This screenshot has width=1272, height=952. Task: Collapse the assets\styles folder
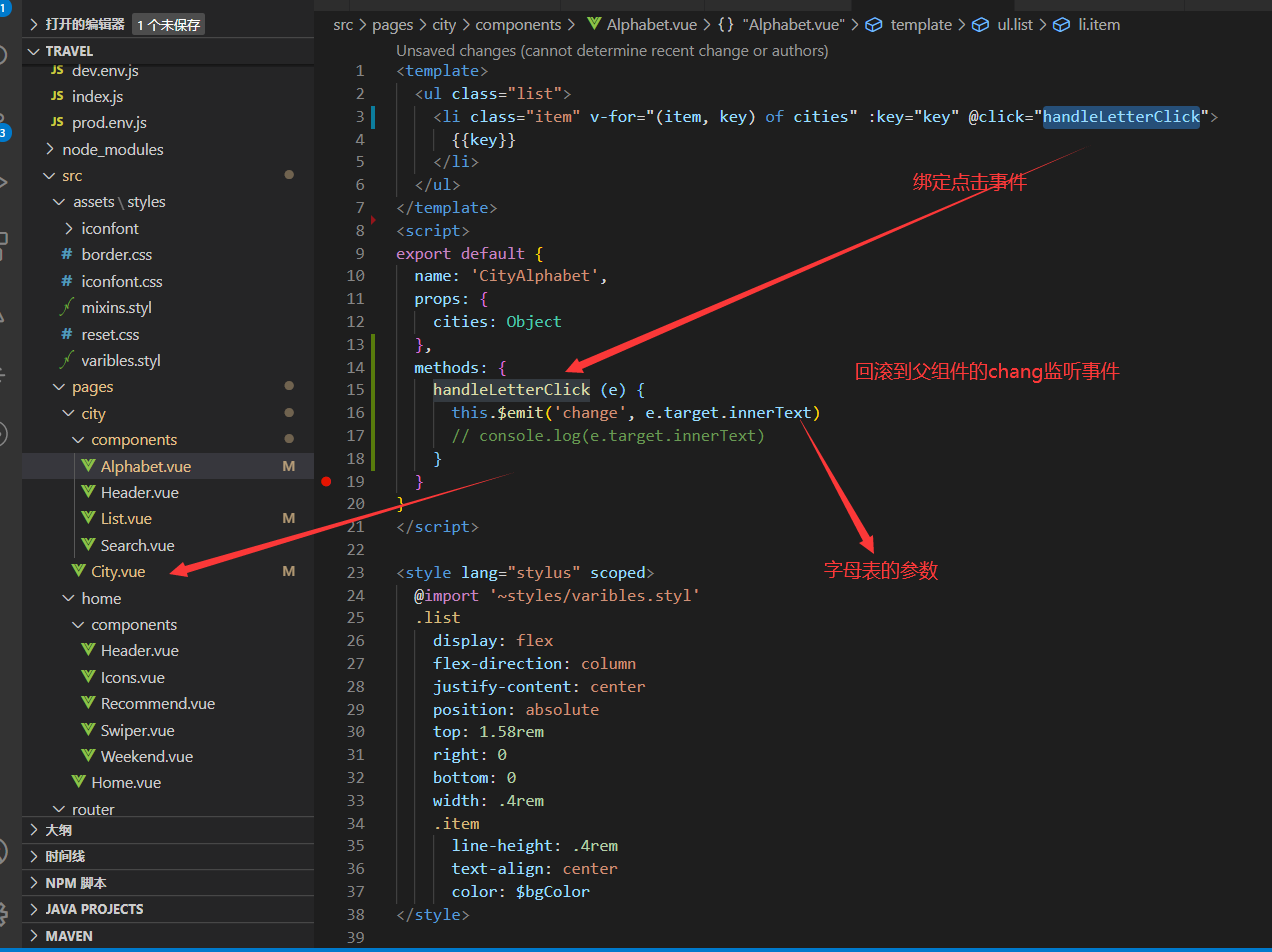60,202
